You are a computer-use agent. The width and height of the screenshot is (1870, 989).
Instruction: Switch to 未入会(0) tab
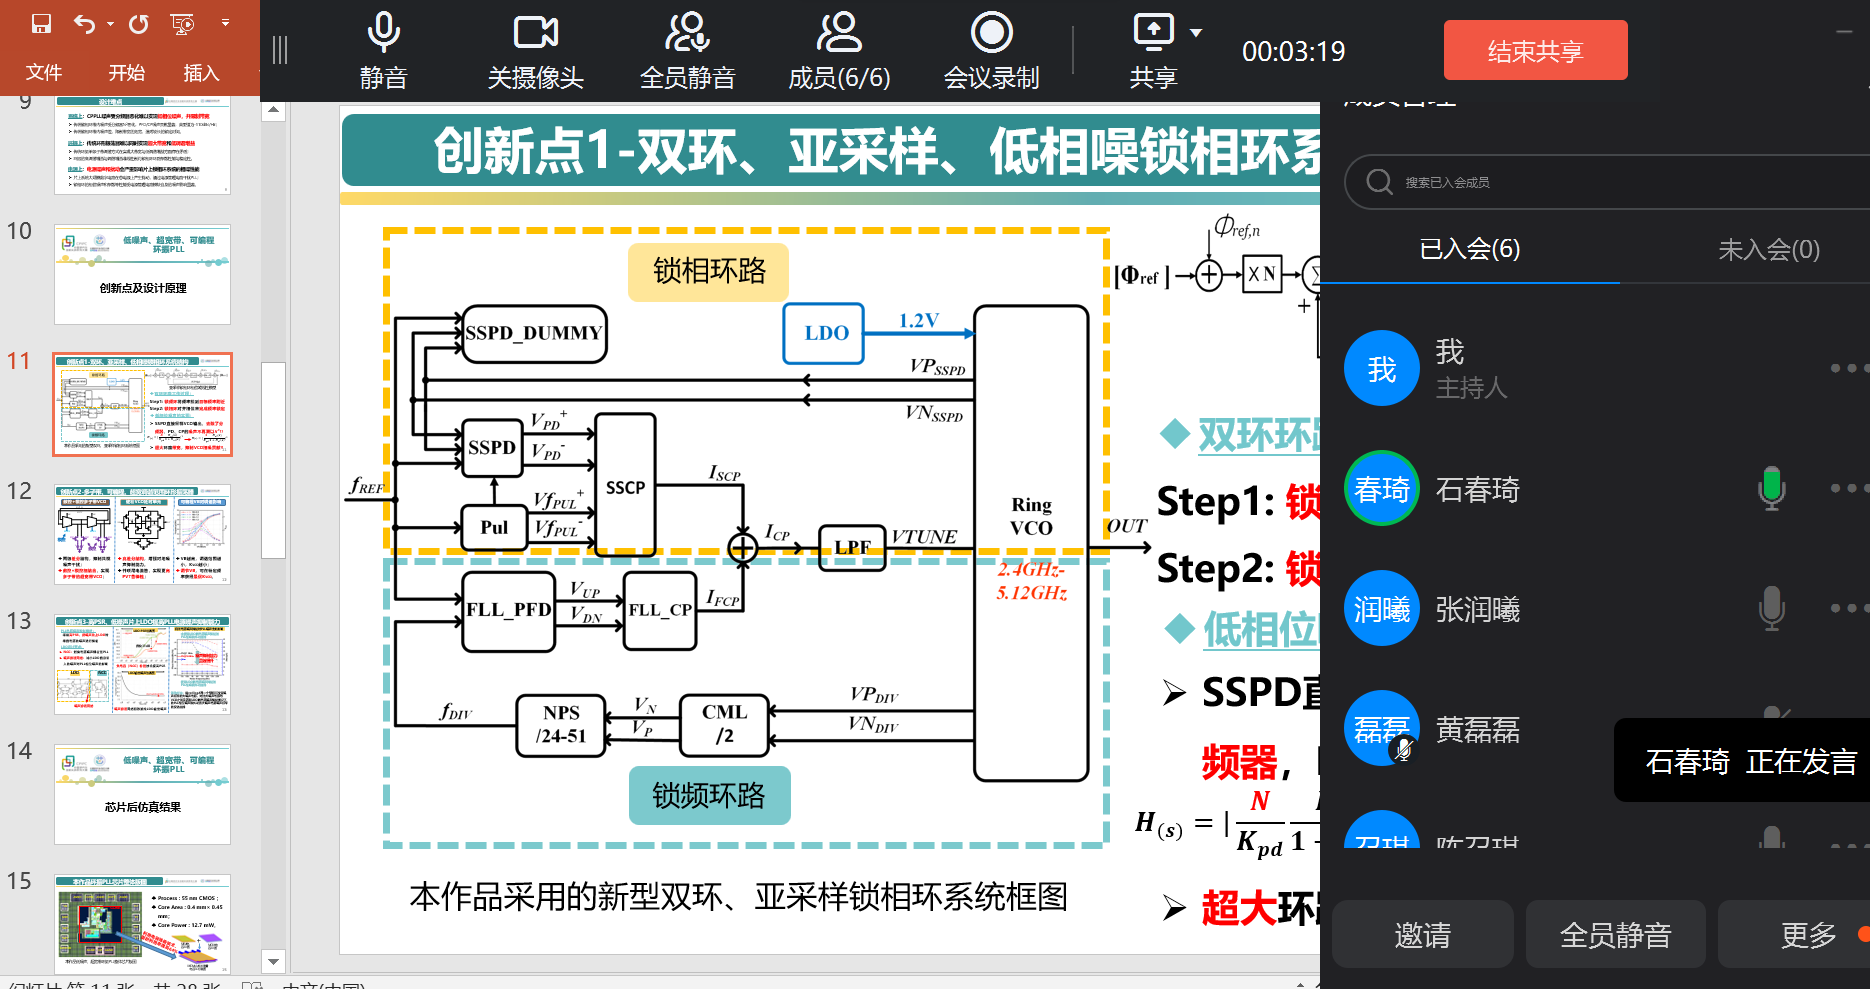[x=1768, y=249]
